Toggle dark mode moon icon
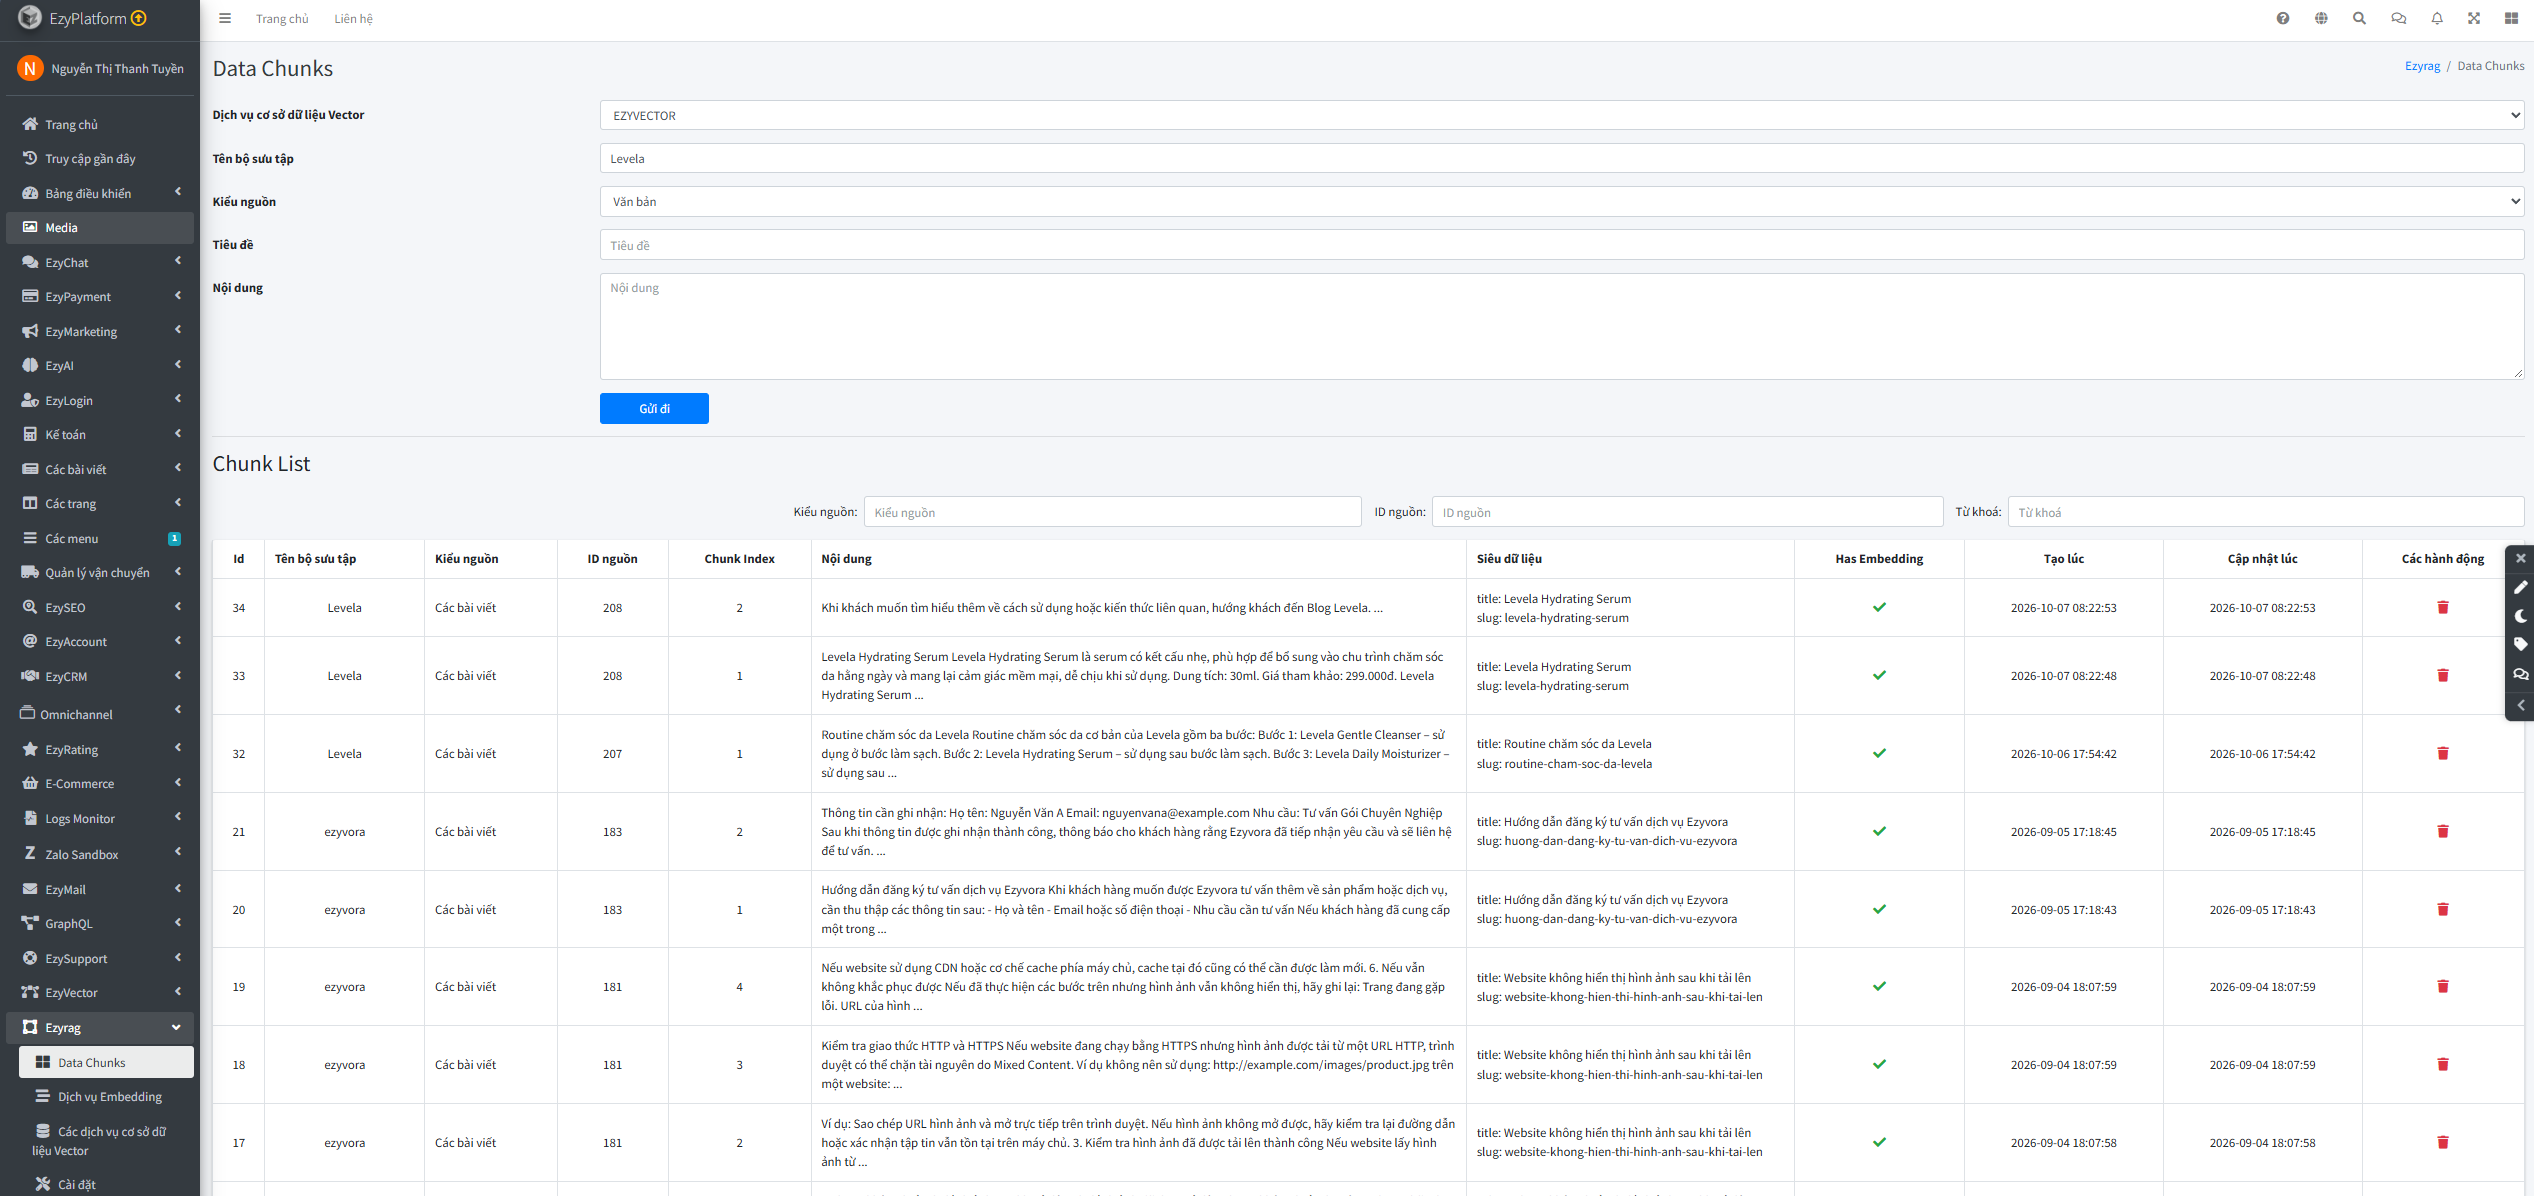This screenshot has width=2534, height=1196. (2520, 616)
